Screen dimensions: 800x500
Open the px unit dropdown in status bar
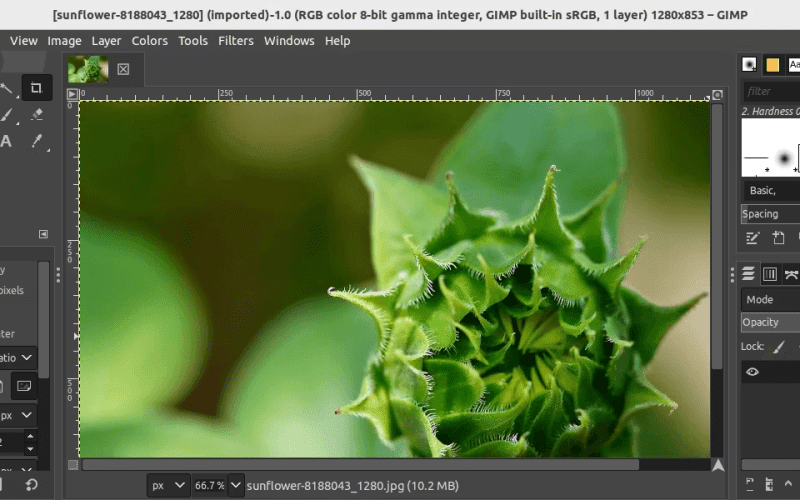[x=168, y=486]
